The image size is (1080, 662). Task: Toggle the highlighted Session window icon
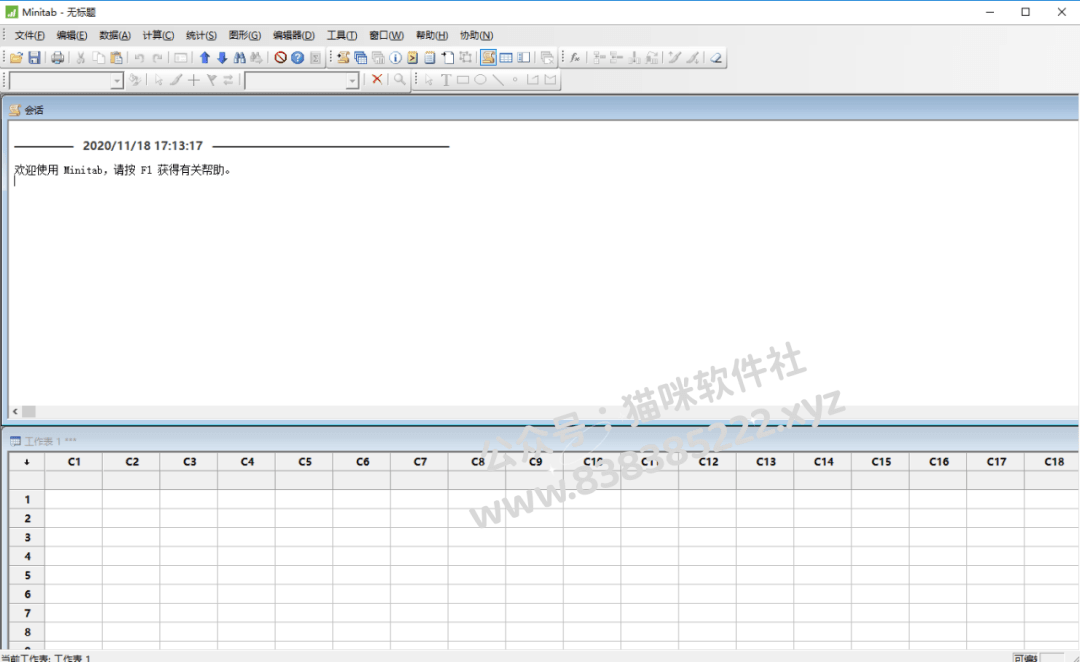(x=488, y=58)
